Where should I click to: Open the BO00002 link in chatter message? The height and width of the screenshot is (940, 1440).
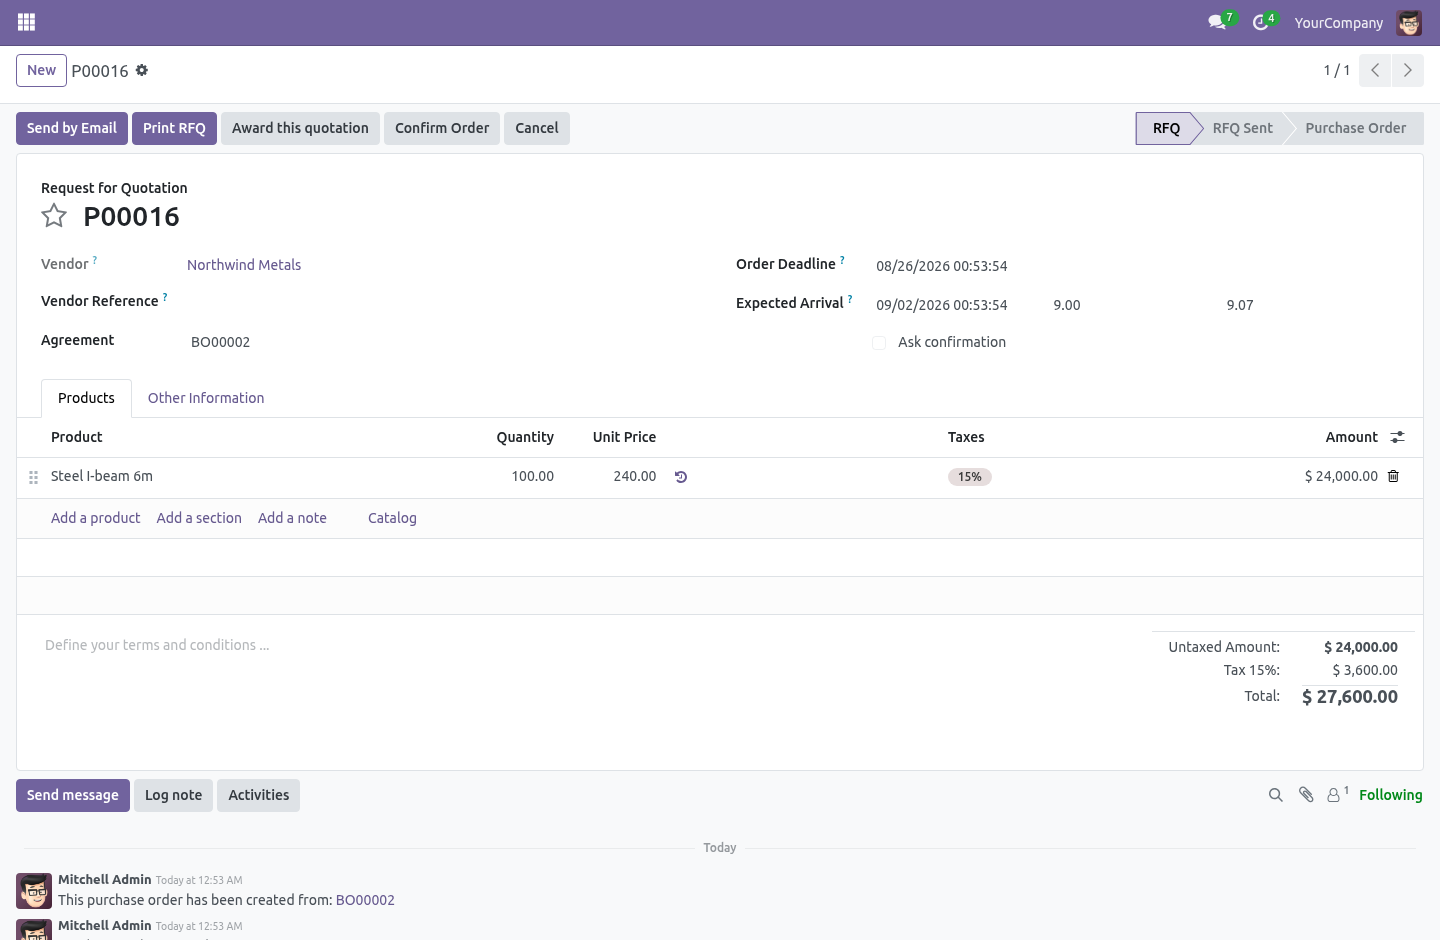pos(365,900)
